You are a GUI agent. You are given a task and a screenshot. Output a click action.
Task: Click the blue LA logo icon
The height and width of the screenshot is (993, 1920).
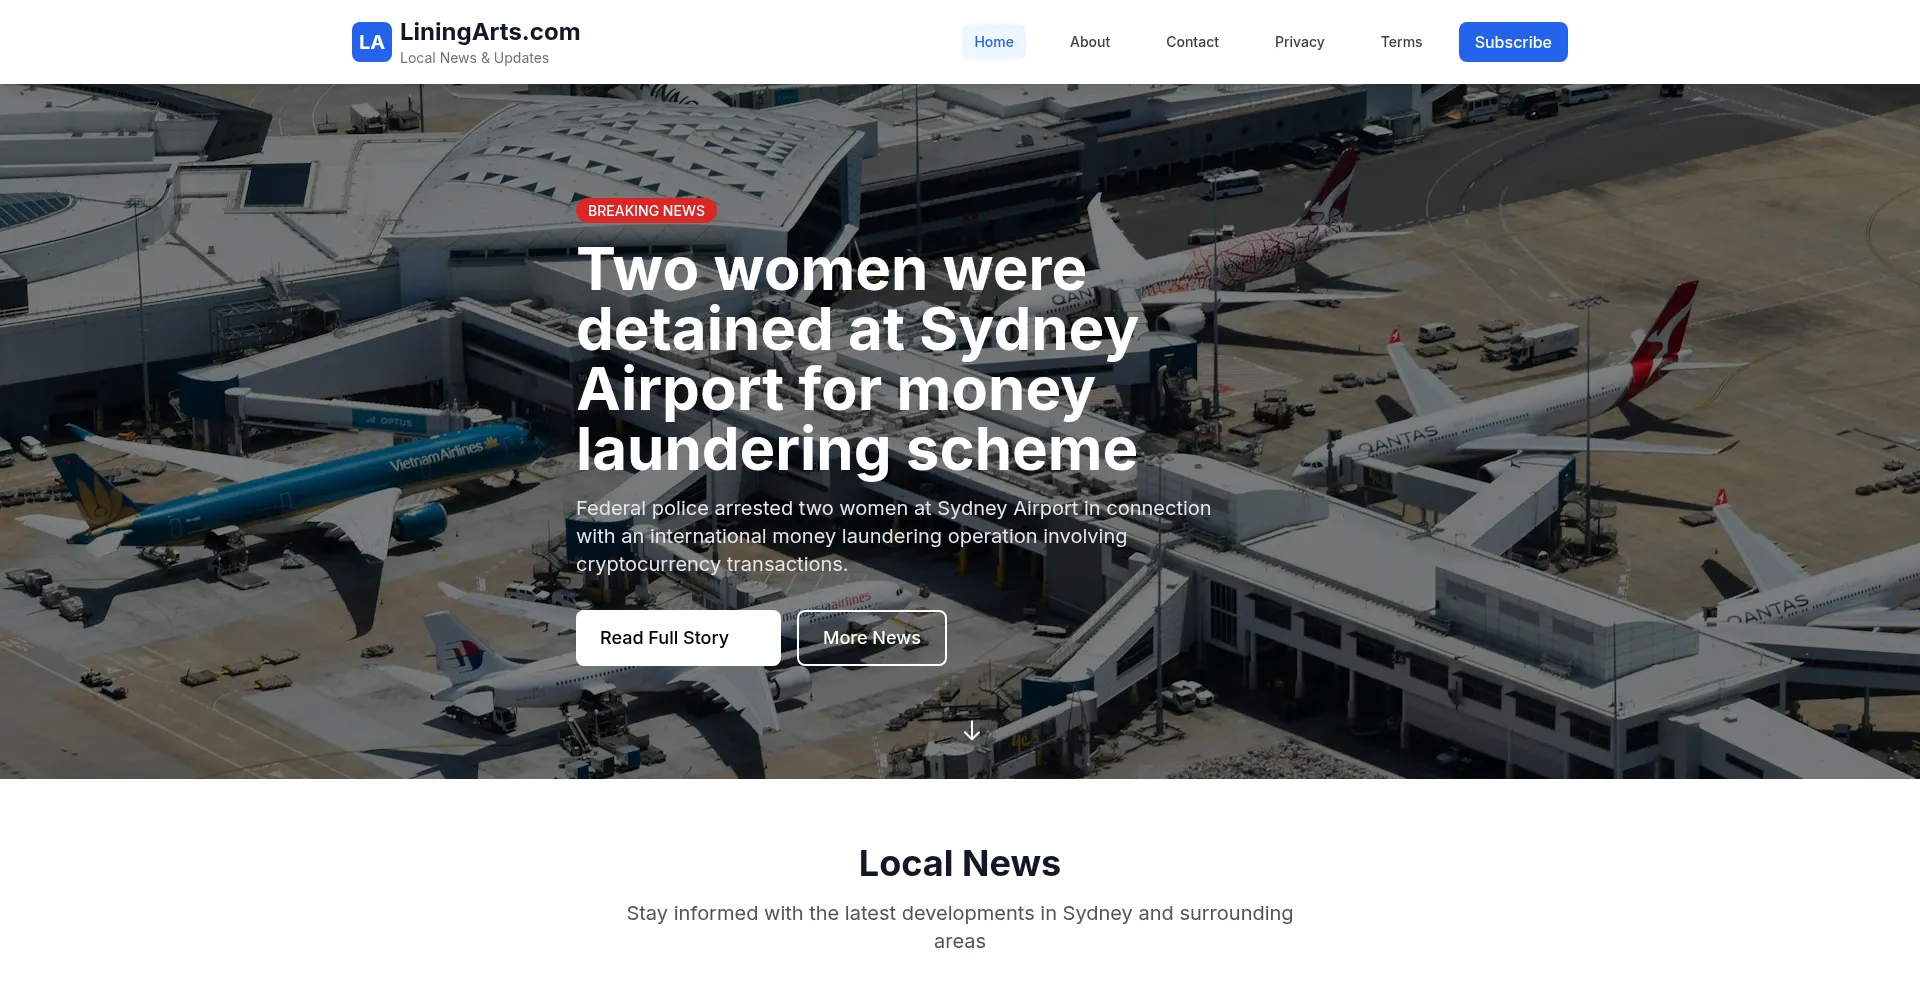coord(371,42)
